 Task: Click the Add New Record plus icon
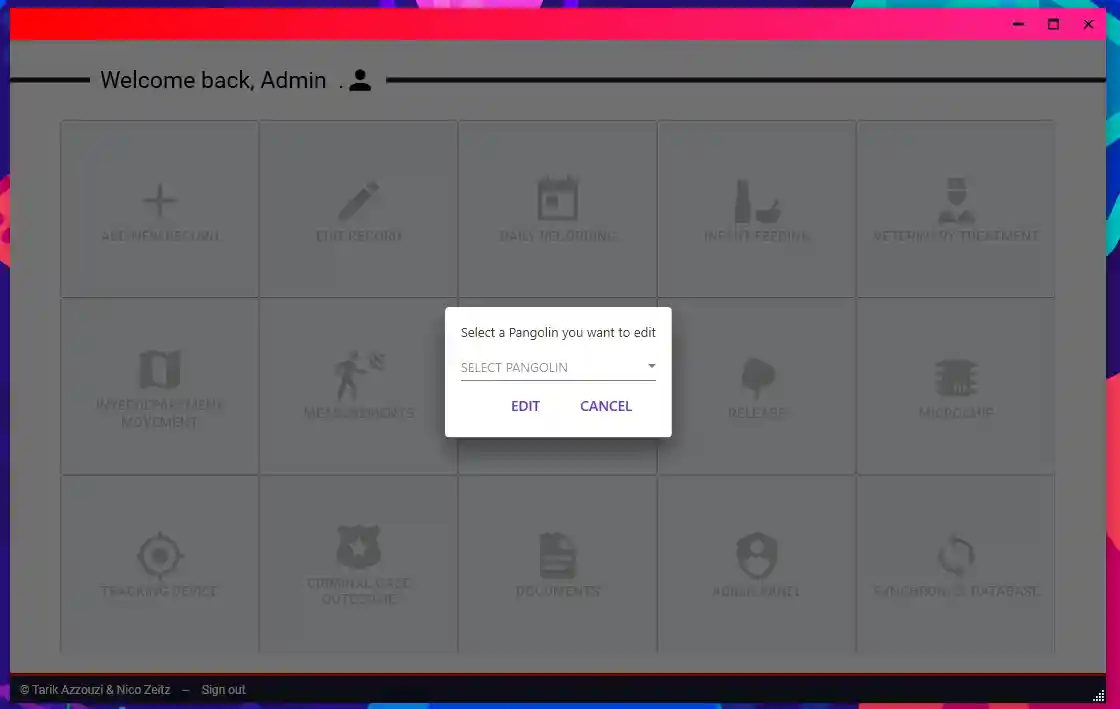(159, 200)
